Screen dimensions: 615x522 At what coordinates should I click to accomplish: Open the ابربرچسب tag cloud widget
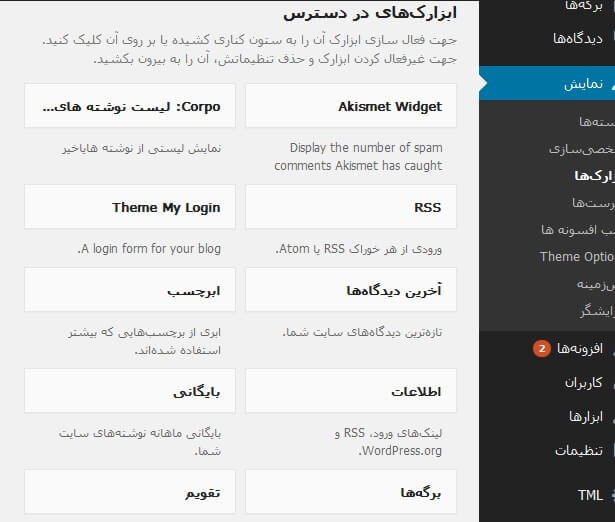tap(130, 290)
